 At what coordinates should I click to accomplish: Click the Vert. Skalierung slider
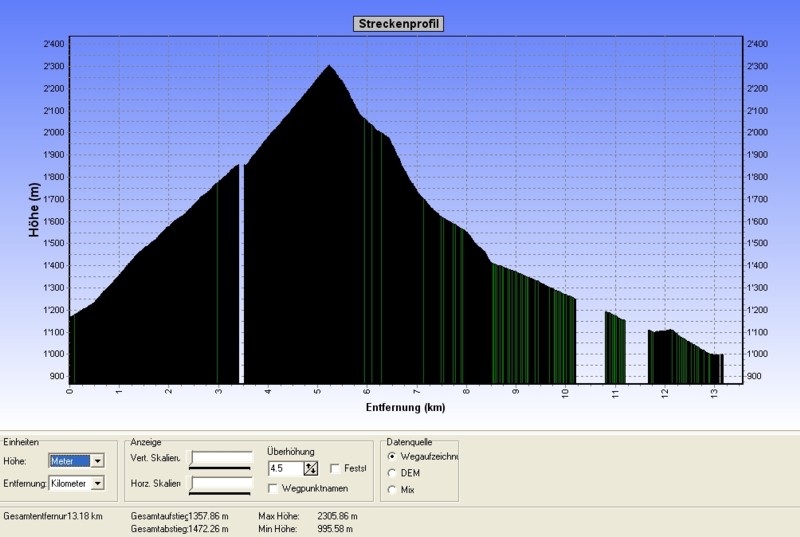[x=221, y=460]
